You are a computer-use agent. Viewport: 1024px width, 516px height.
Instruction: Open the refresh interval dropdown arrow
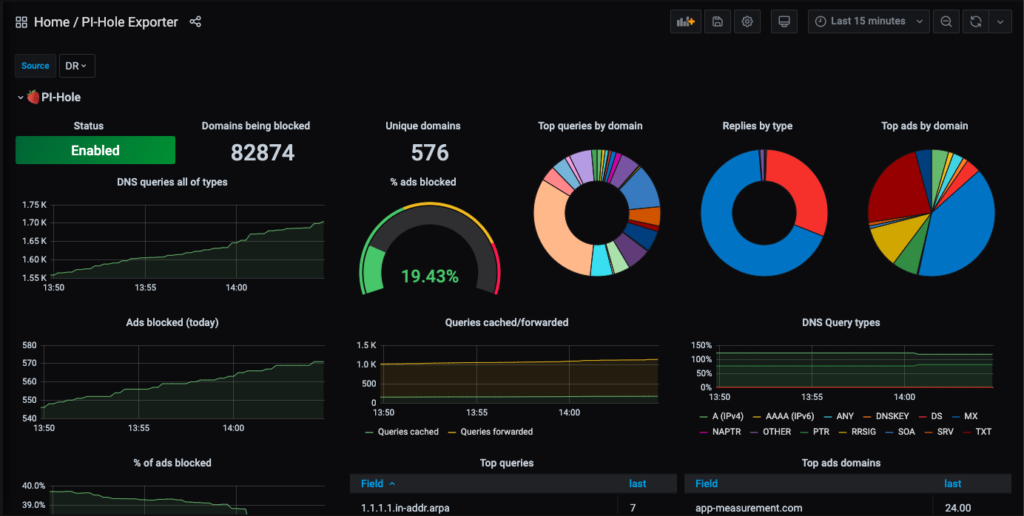(1000, 21)
